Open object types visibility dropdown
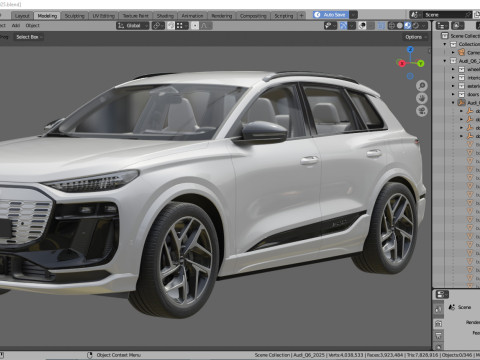480x360 pixels. click(330, 26)
